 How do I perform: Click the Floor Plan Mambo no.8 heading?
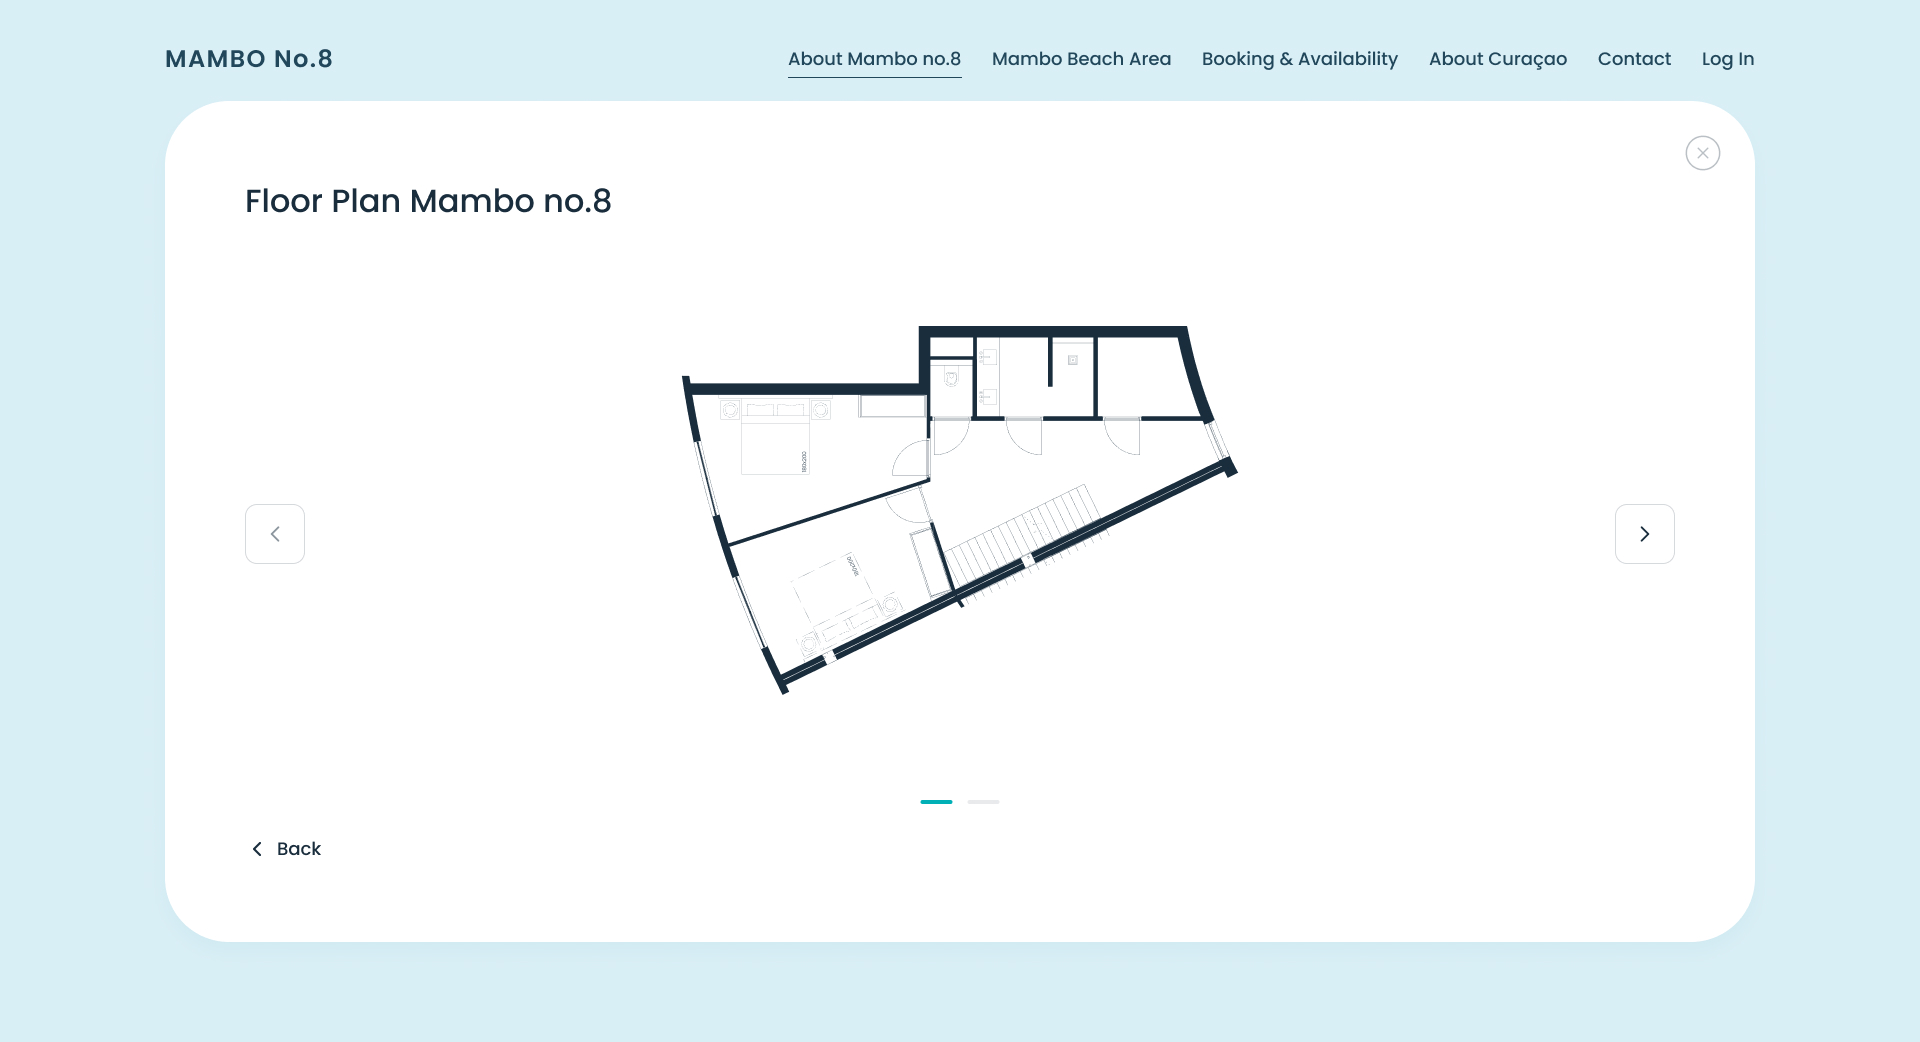[428, 201]
